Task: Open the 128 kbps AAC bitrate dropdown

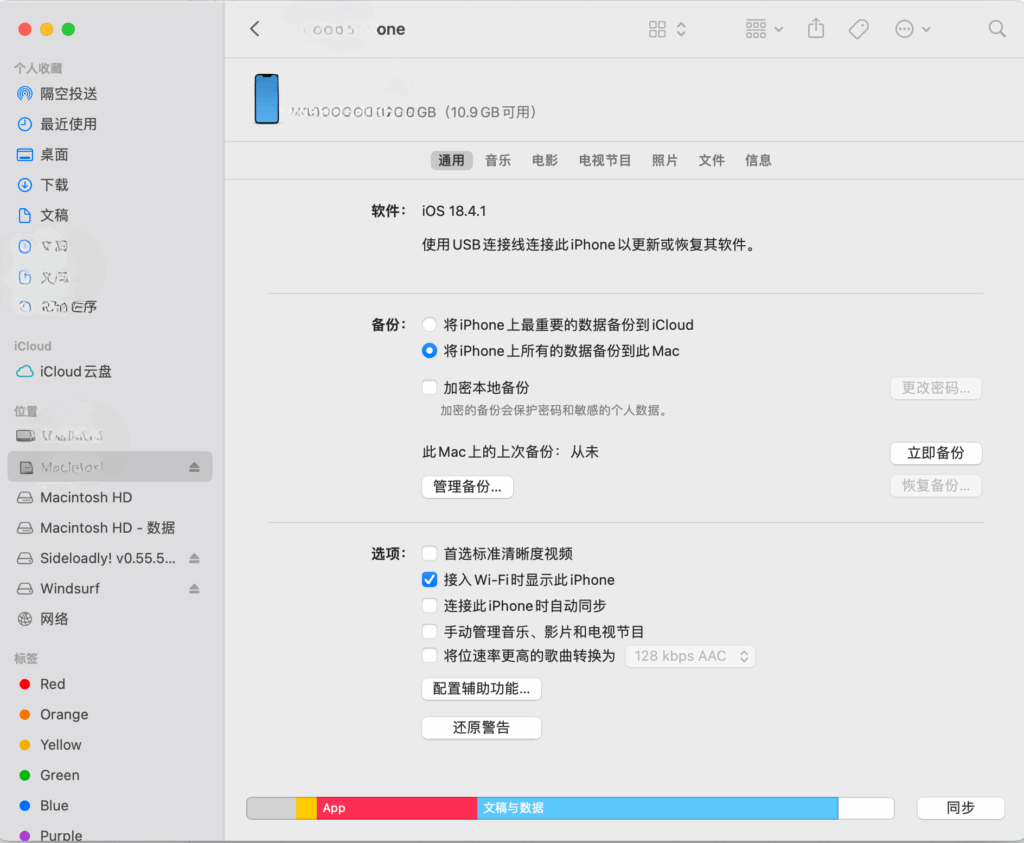Action: point(690,656)
